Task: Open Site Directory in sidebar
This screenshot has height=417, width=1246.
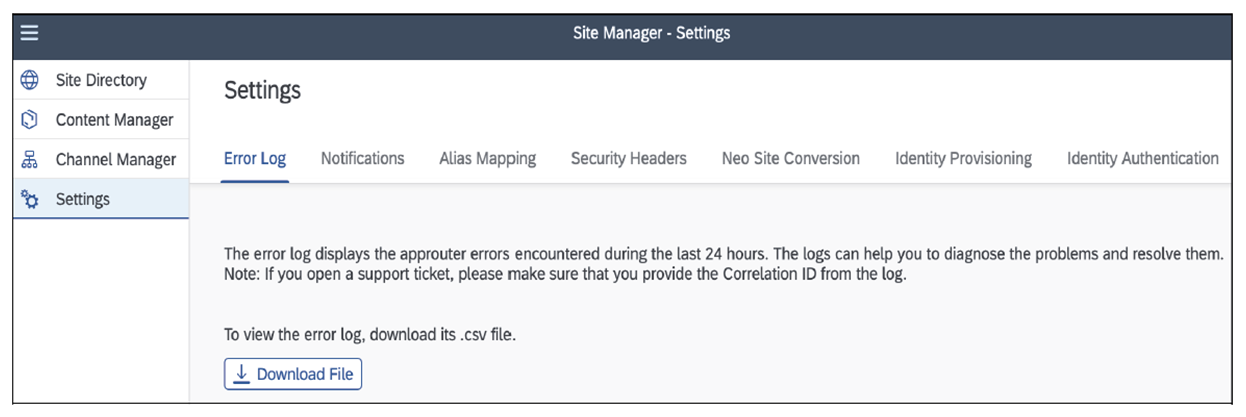Action: click(101, 80)
